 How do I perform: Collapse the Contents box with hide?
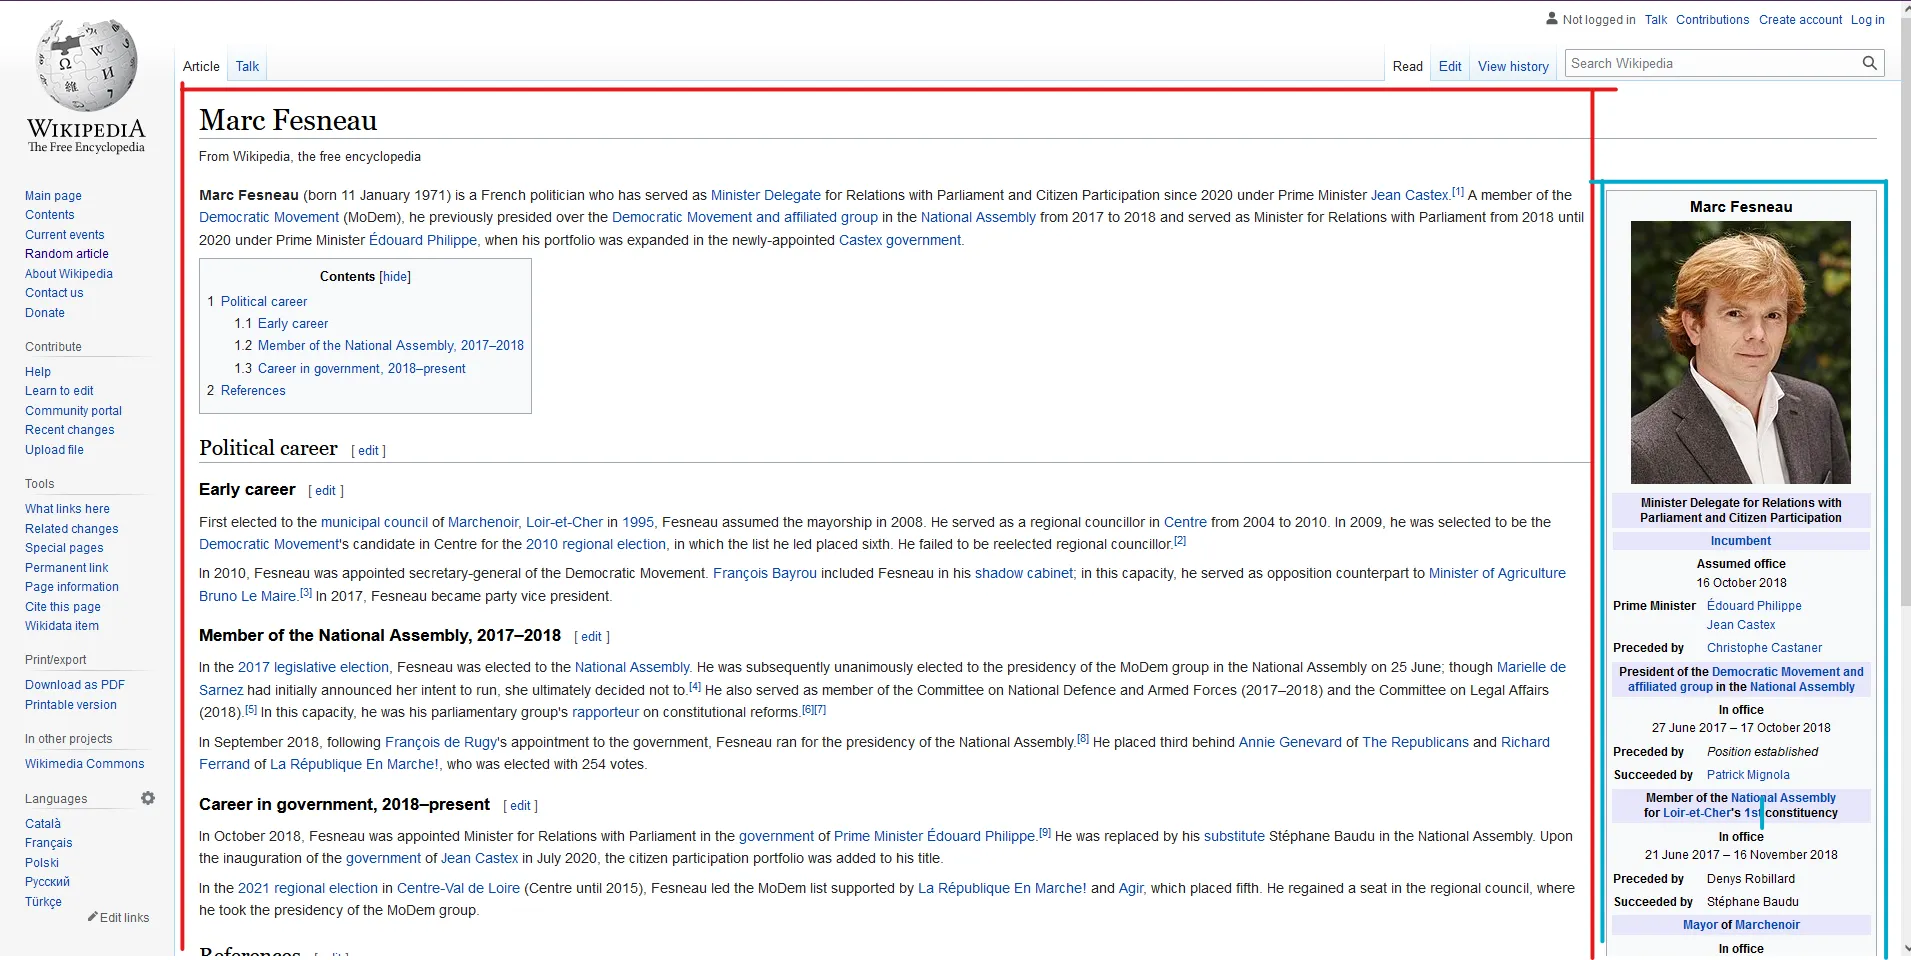point(396,276)
